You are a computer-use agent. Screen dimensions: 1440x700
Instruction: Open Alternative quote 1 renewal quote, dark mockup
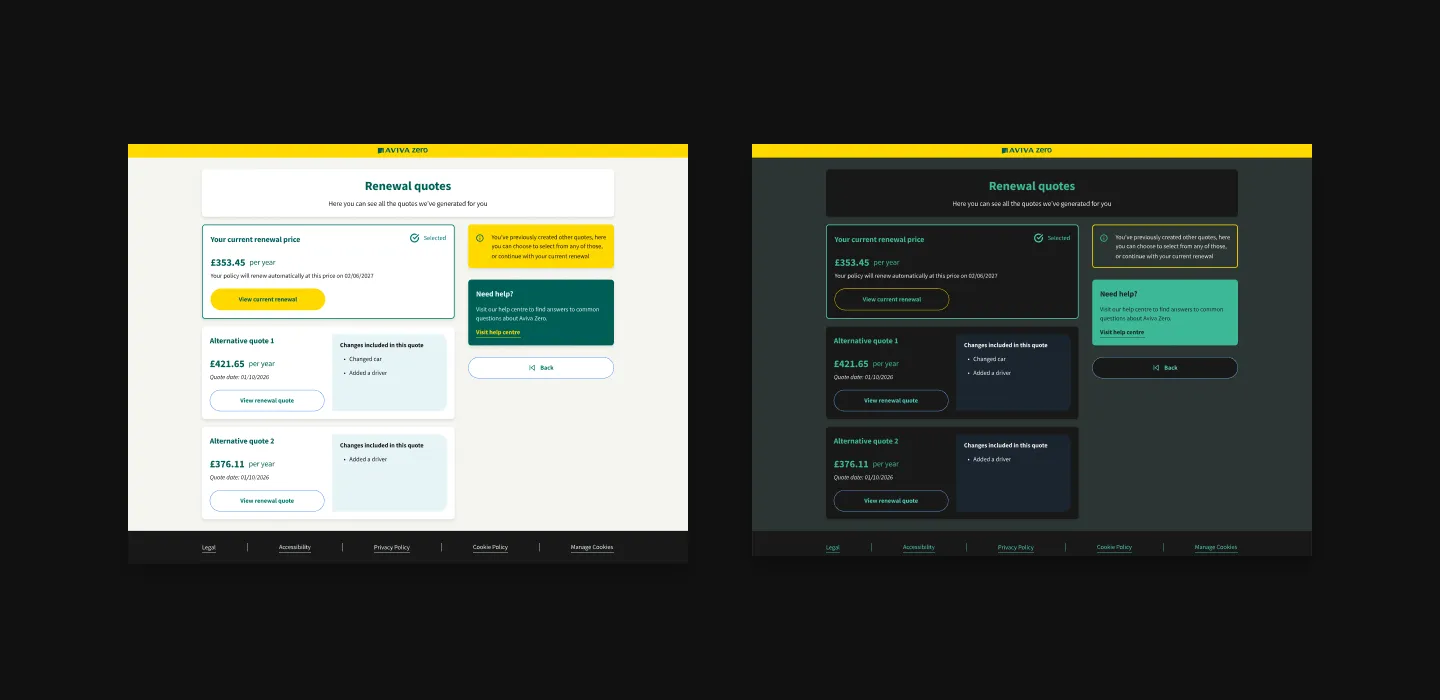click(891, 400)
